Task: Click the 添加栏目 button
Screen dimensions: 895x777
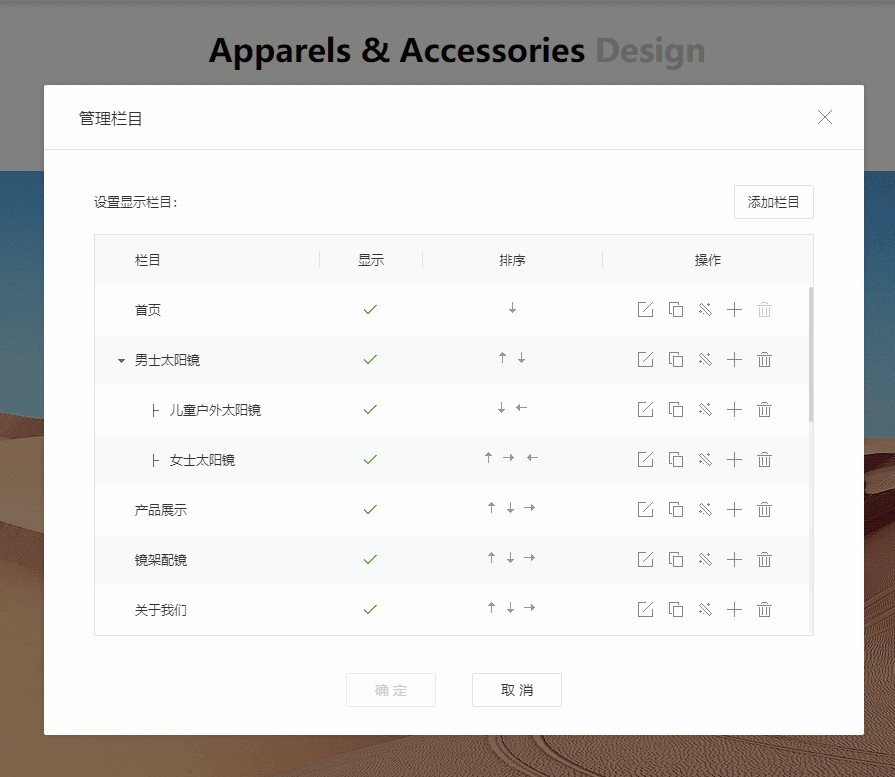Action: [x=773, y=202]
